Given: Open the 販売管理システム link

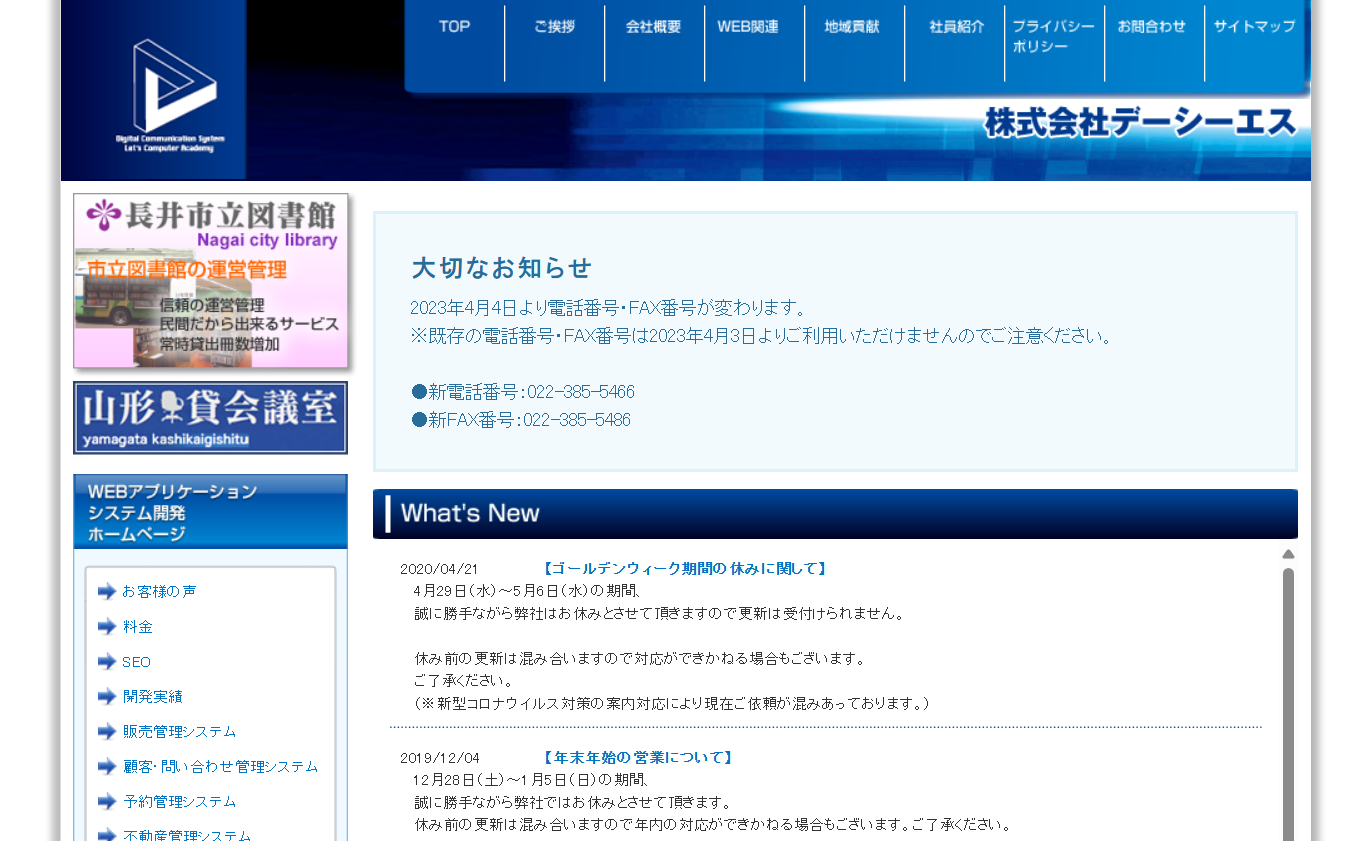Looking at the screenshot, I should (179, 731).
